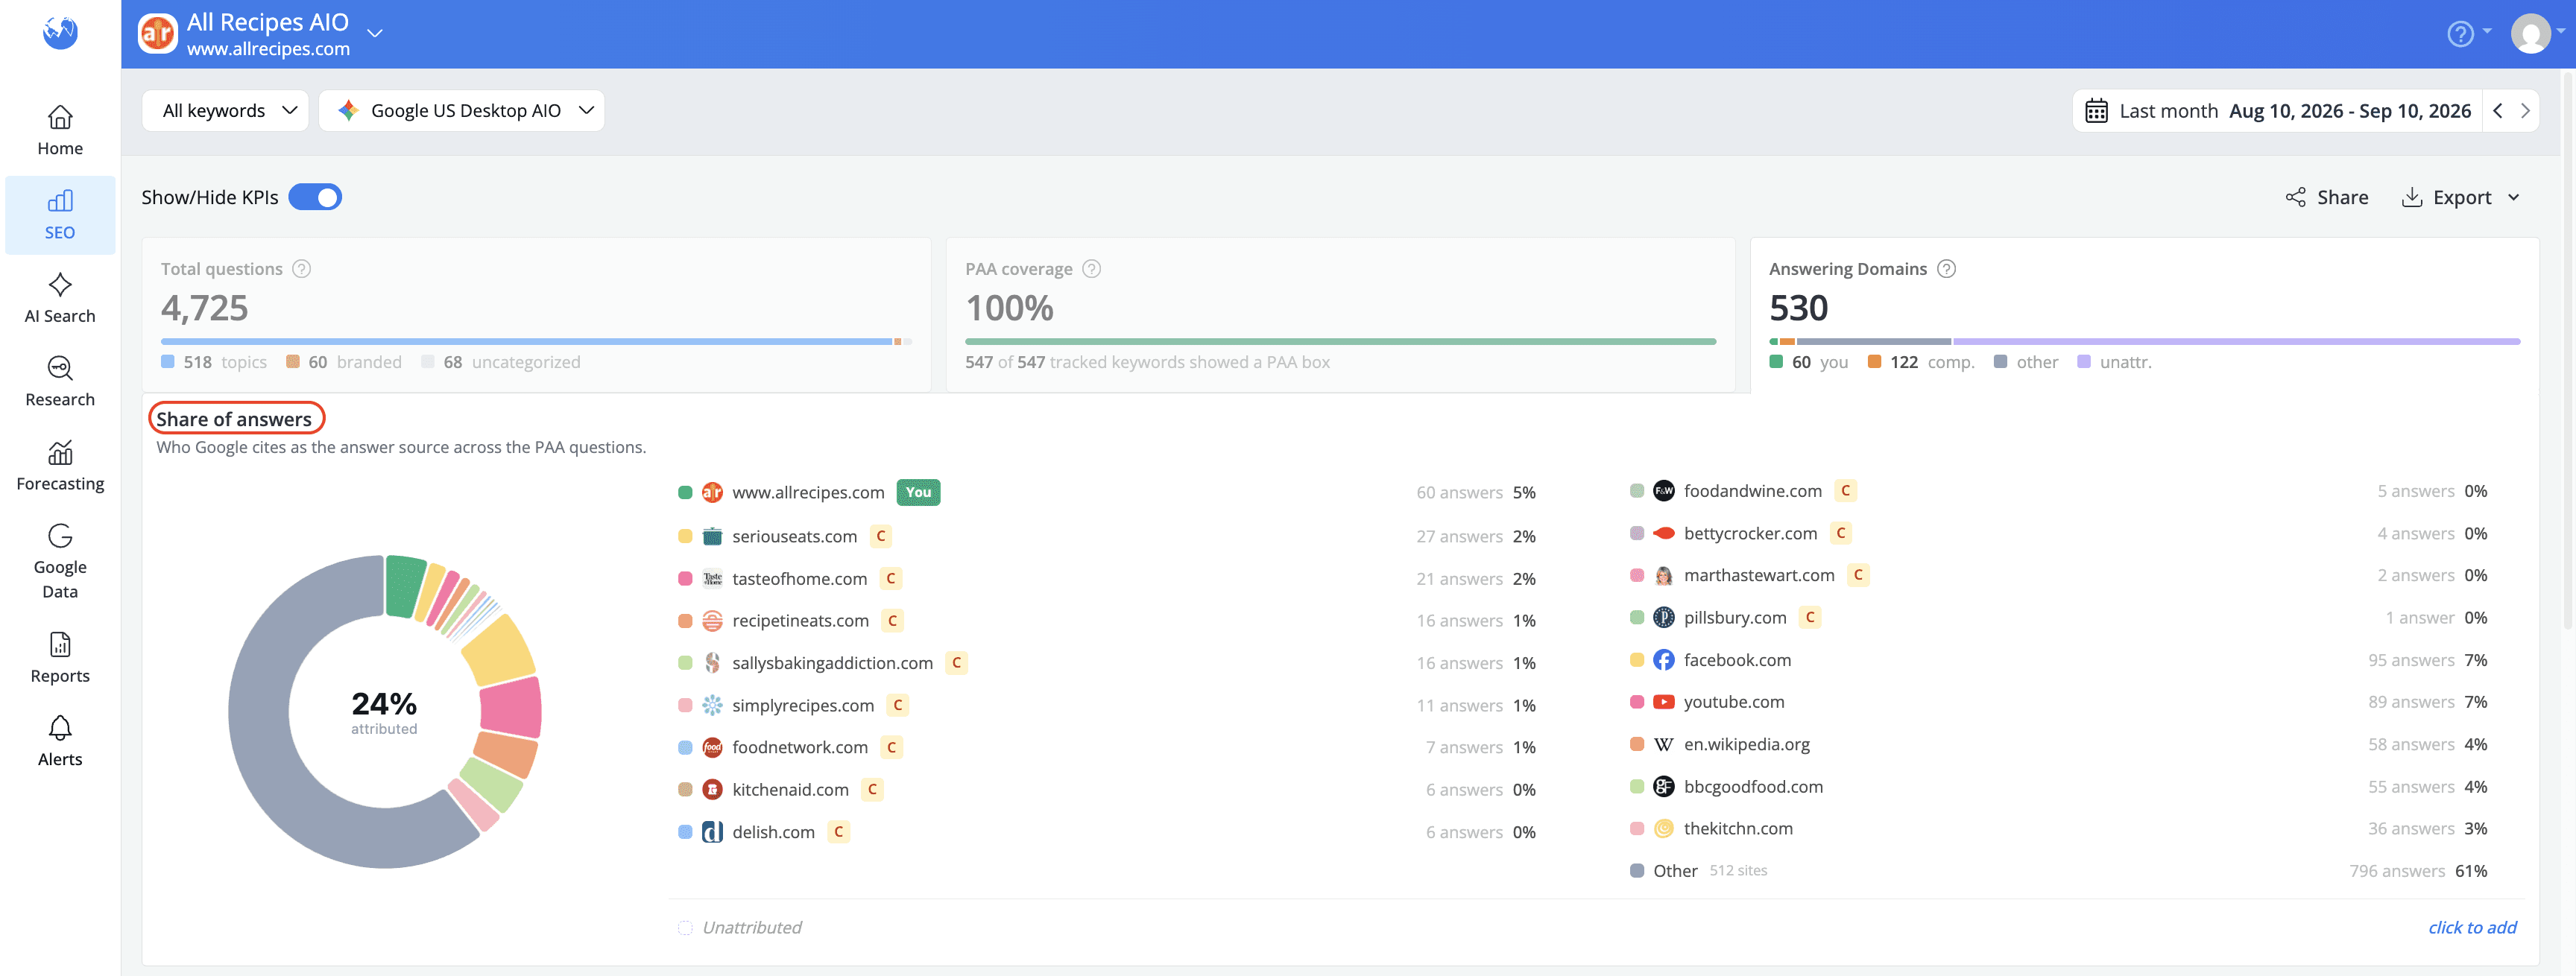Open the kitchenaid.com domain row
This screenshot has width=2576, height=976.
pos(1107,790)
